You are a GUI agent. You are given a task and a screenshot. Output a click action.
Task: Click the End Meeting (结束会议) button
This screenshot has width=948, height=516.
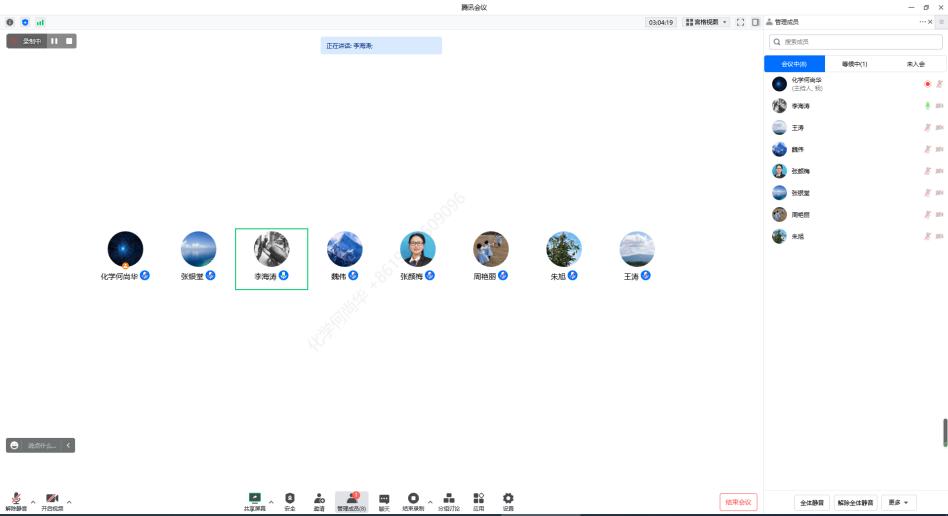pos(739,502)
